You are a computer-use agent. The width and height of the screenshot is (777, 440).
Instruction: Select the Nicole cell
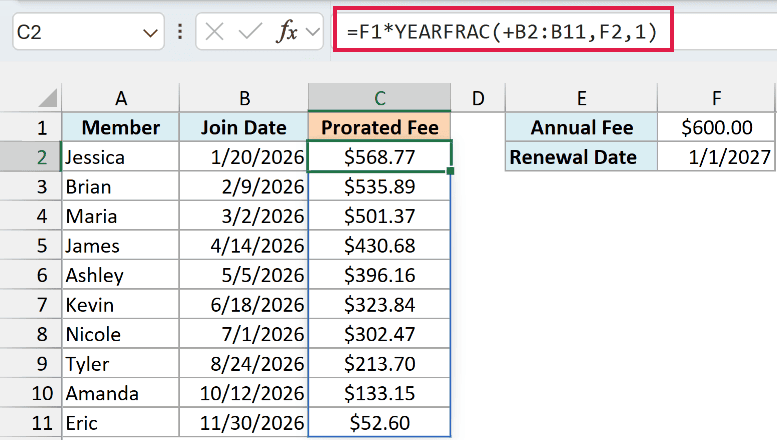pos(120,334)
